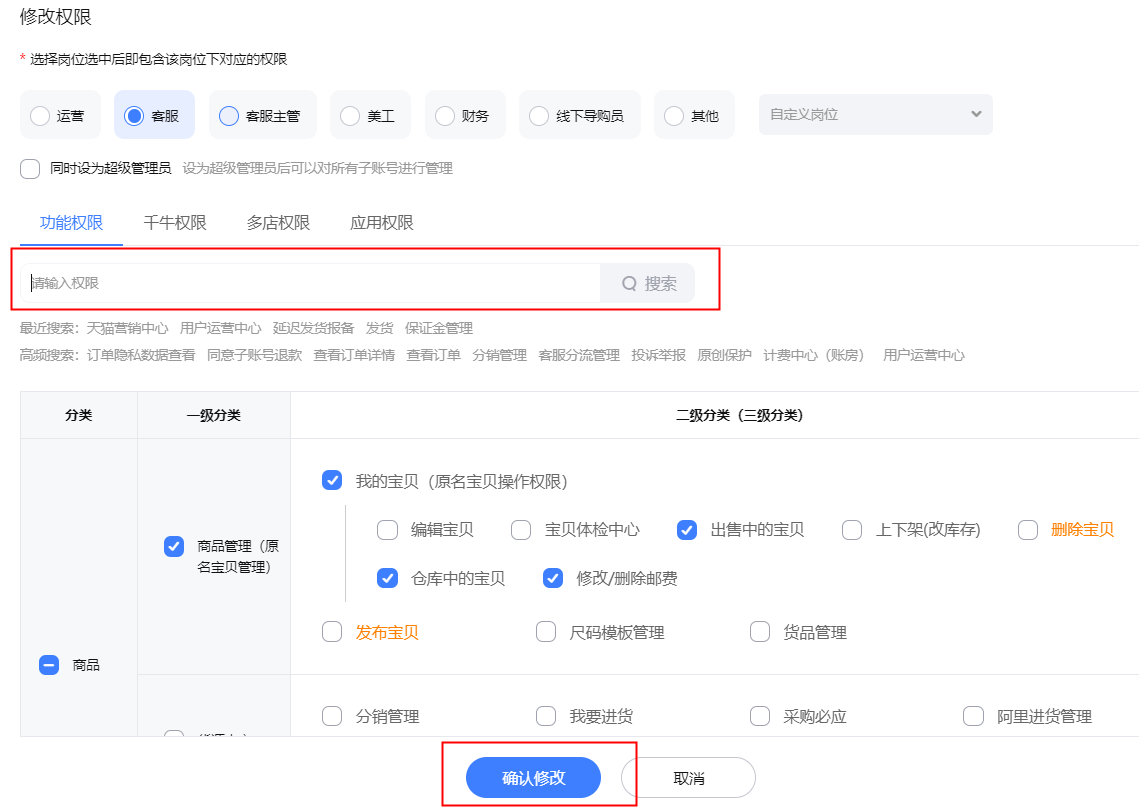1139x811 pixels.
Task: Uncheck 我的宝贝（原名宝贝操作权限） checkbox
Action: pos(332,480)
